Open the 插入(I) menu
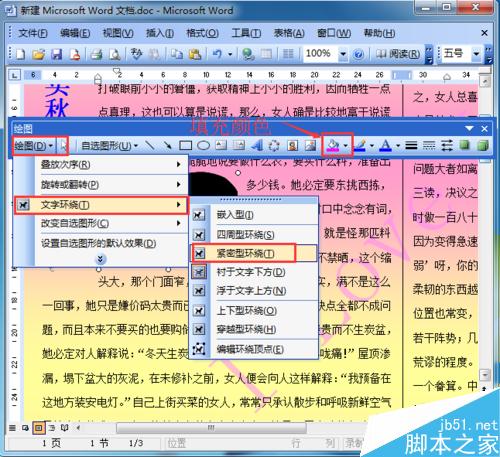This screenshot has width=500, height=457. click(160, 33)
